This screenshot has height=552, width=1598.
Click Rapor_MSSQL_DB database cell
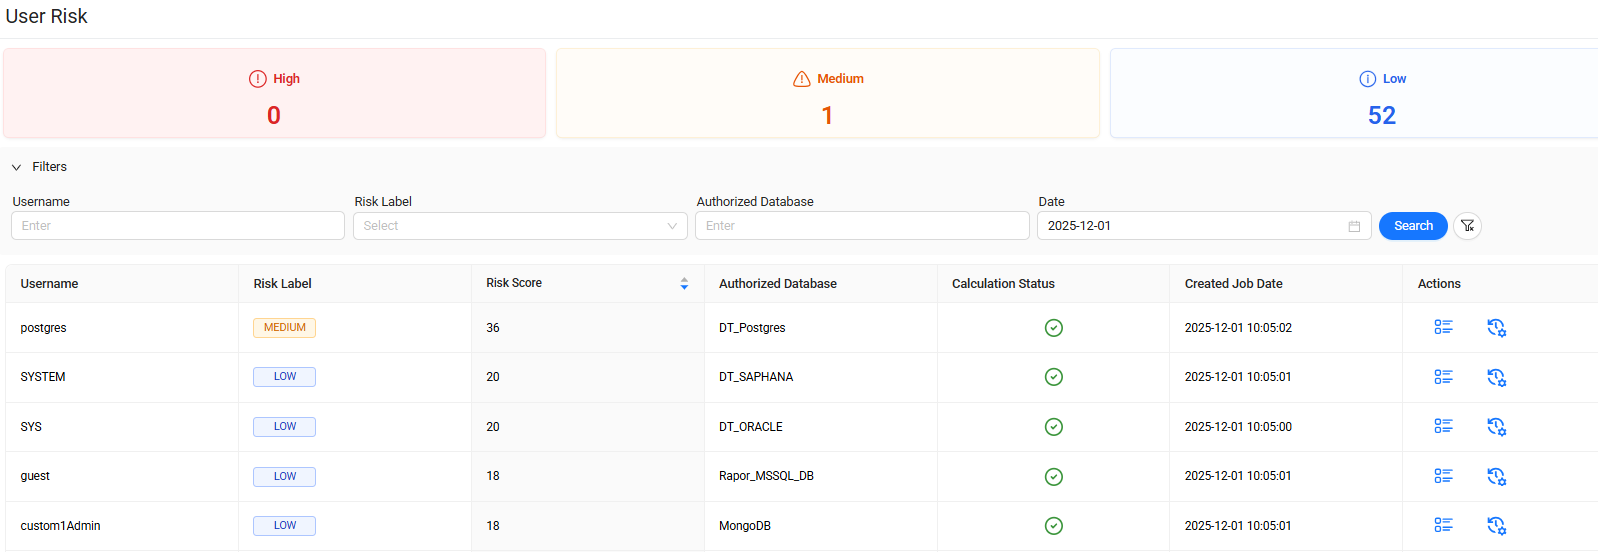click(766, 476)
